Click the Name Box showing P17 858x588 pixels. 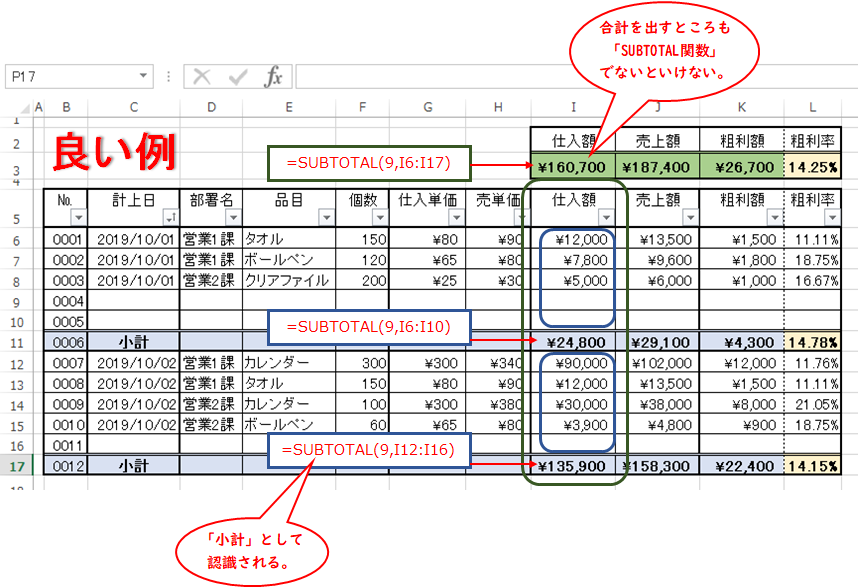[70, 77]
